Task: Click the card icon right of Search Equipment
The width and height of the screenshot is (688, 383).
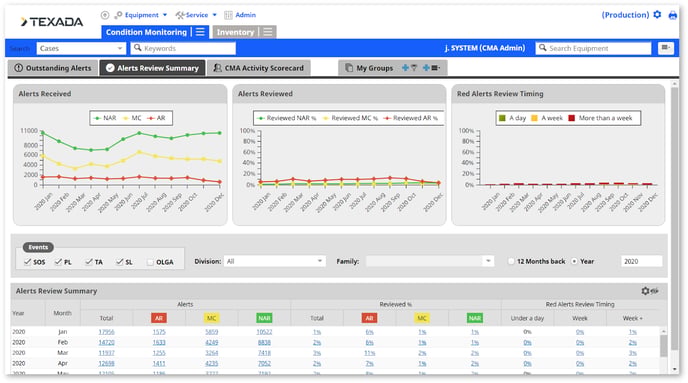Action: 666,48
